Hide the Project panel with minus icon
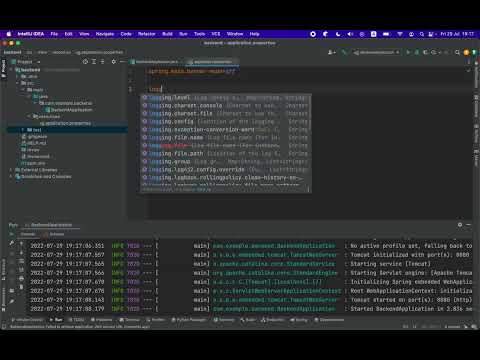This screenshot has width=480, height=360. [x=122, y=62]
